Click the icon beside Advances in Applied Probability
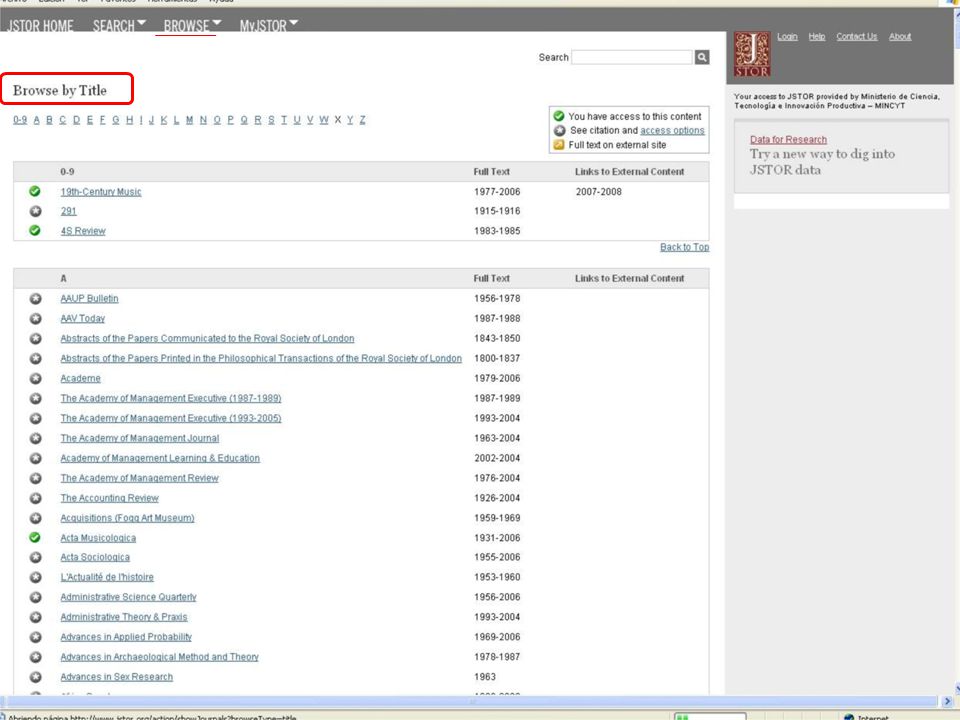The width and height of the screenshot is (960, 720). pos(36,637)
